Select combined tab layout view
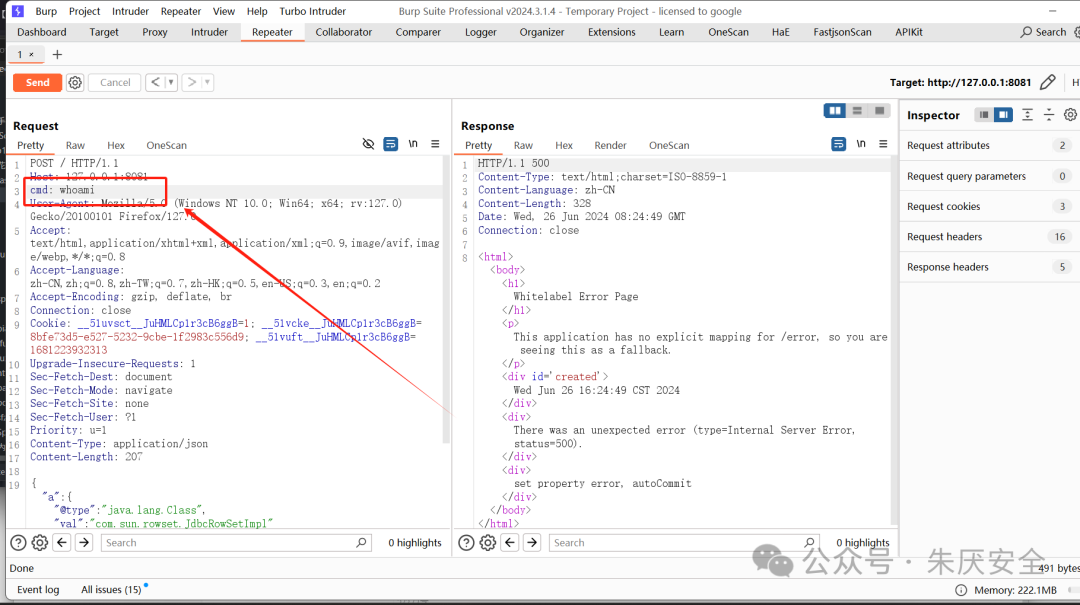This screenshot has height=605, width=1080. click(x=880, y=111)
